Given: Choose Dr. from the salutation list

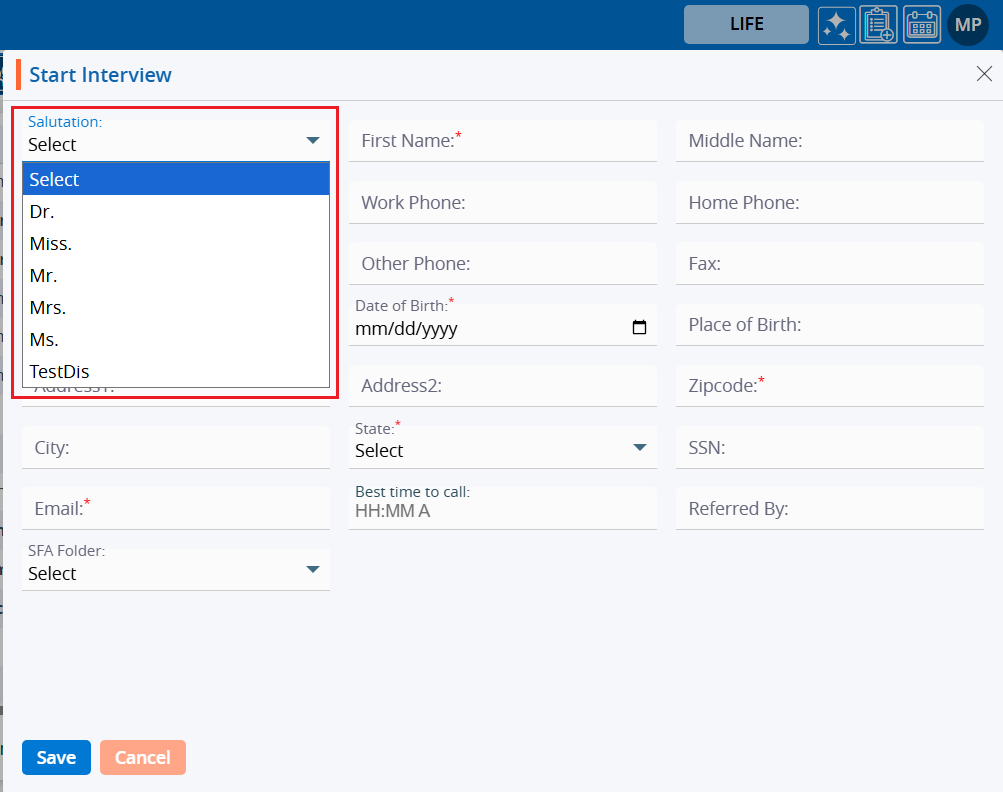Looking at the screenshot, I should 42,212.
